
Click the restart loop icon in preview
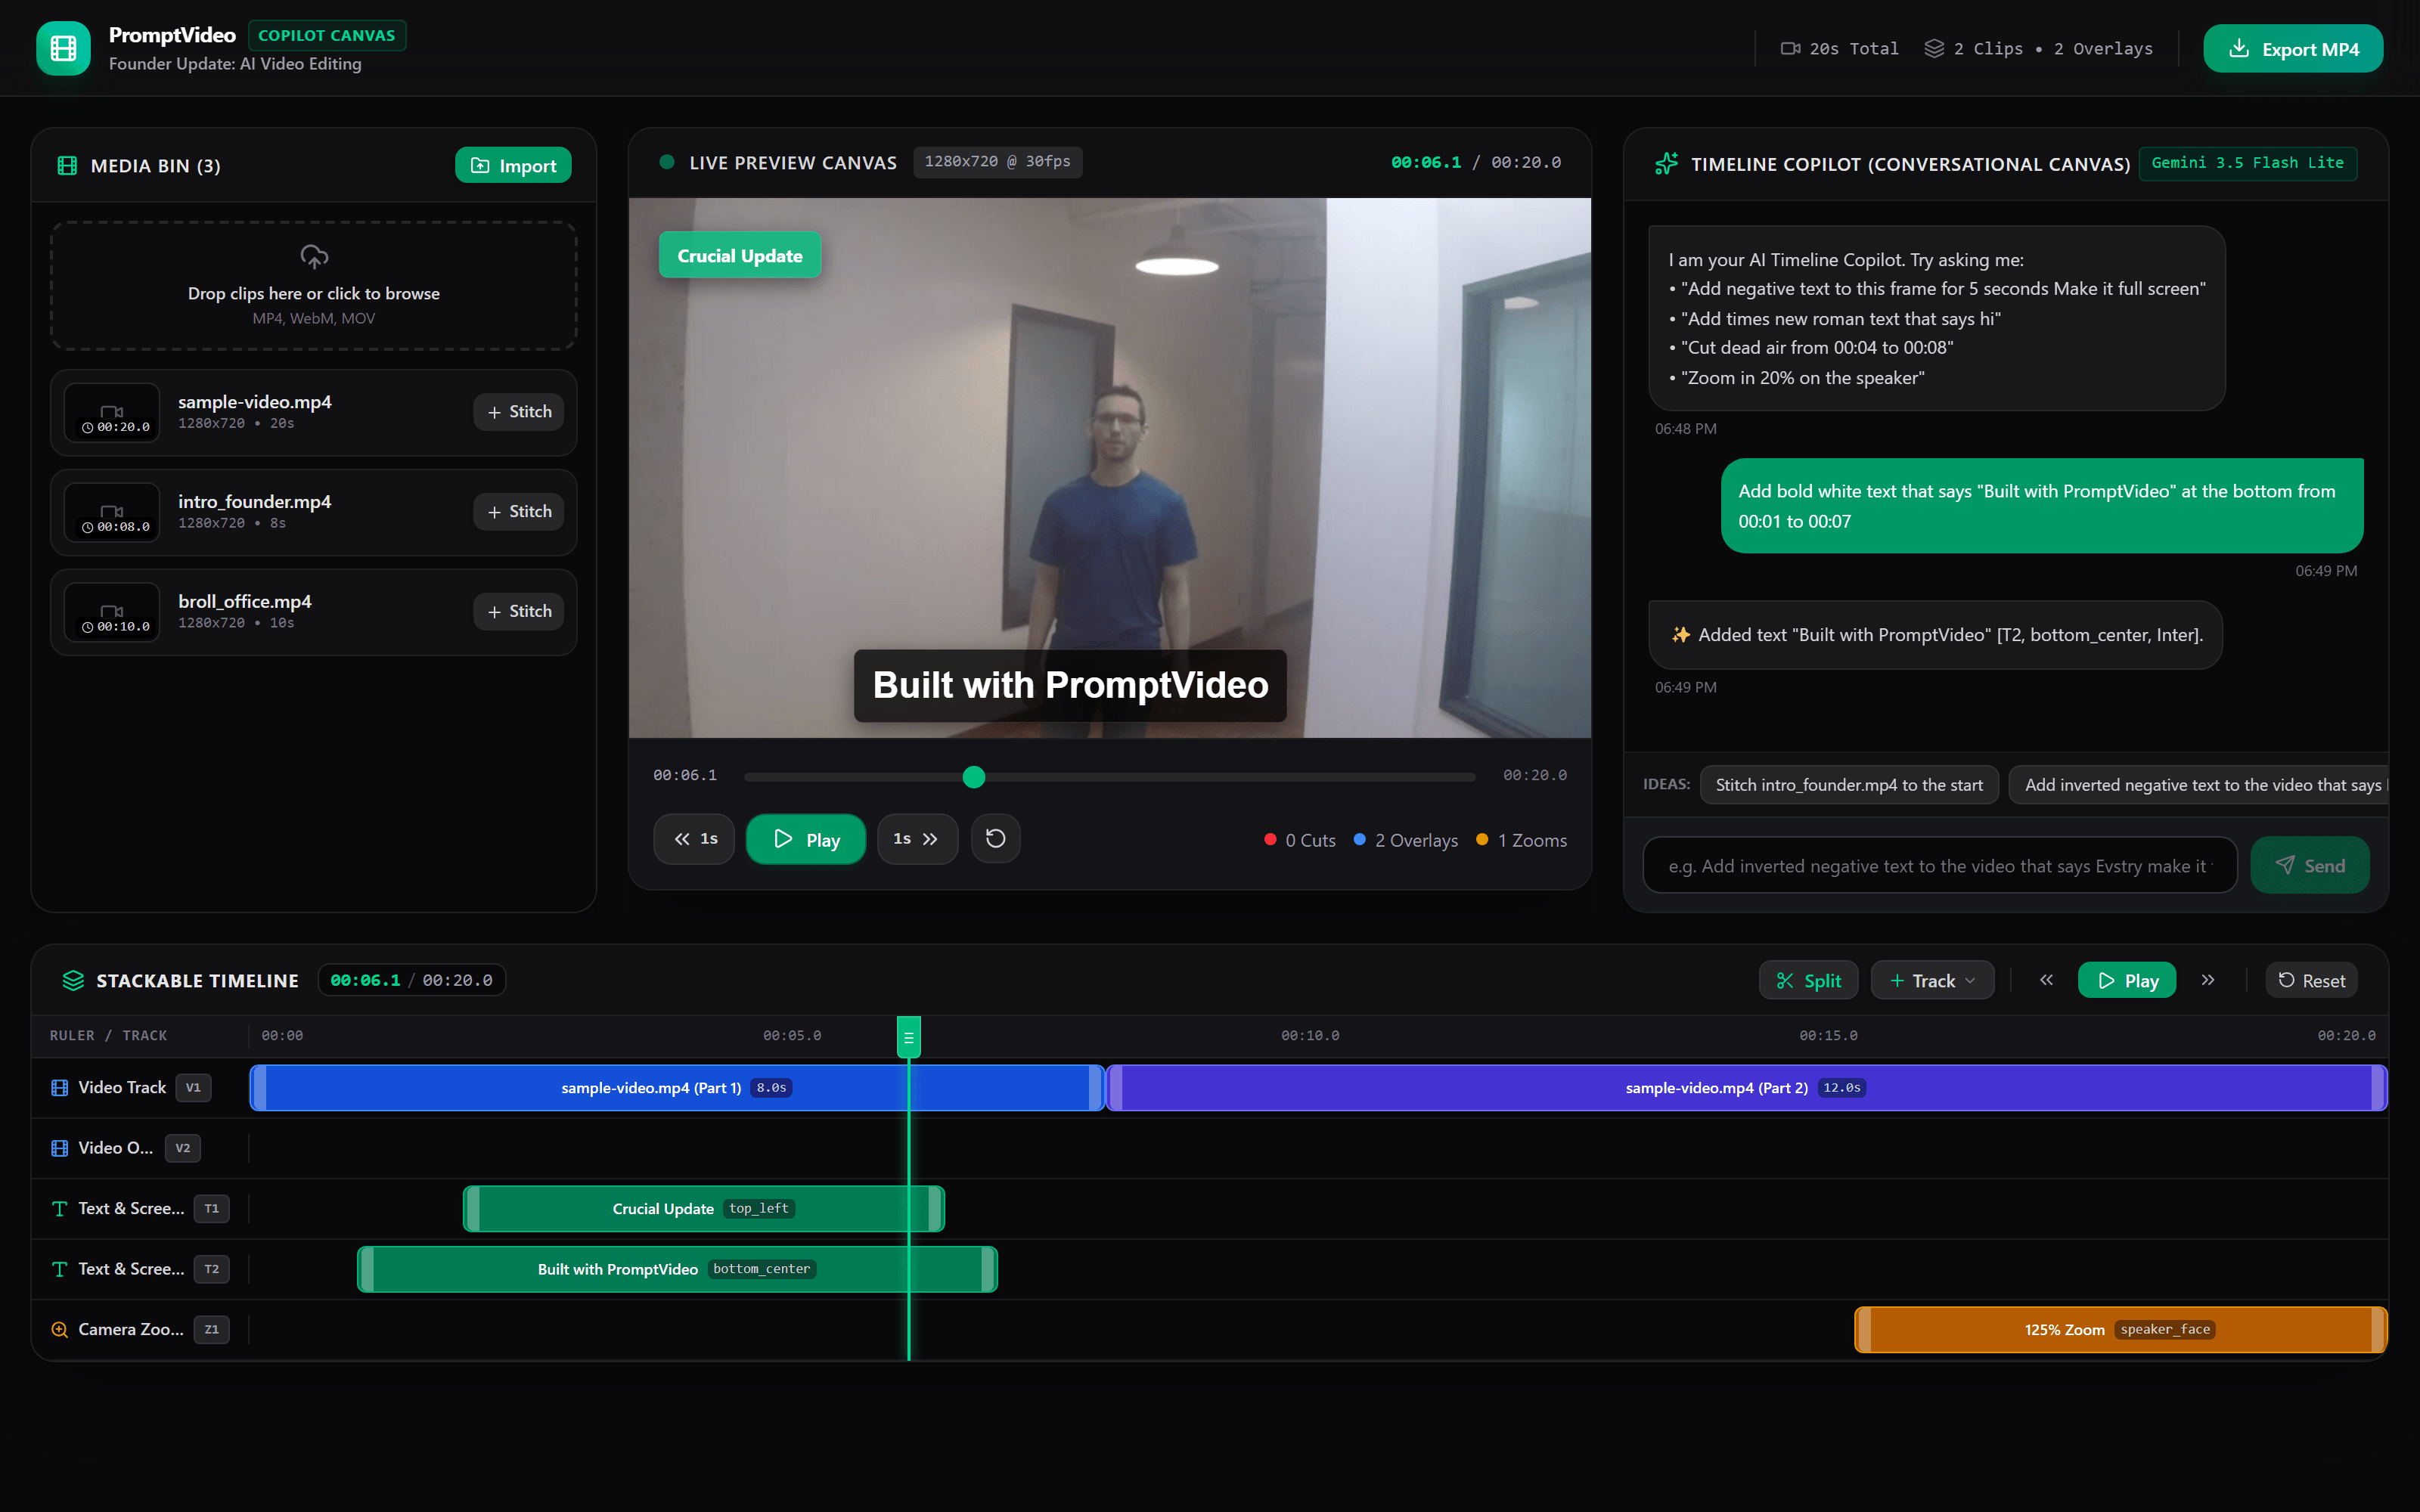click(995, 839)
